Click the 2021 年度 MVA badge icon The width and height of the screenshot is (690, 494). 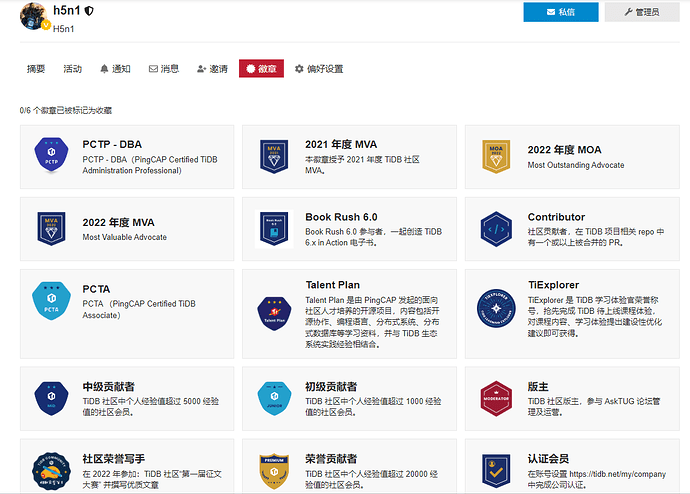pos(274,157)
